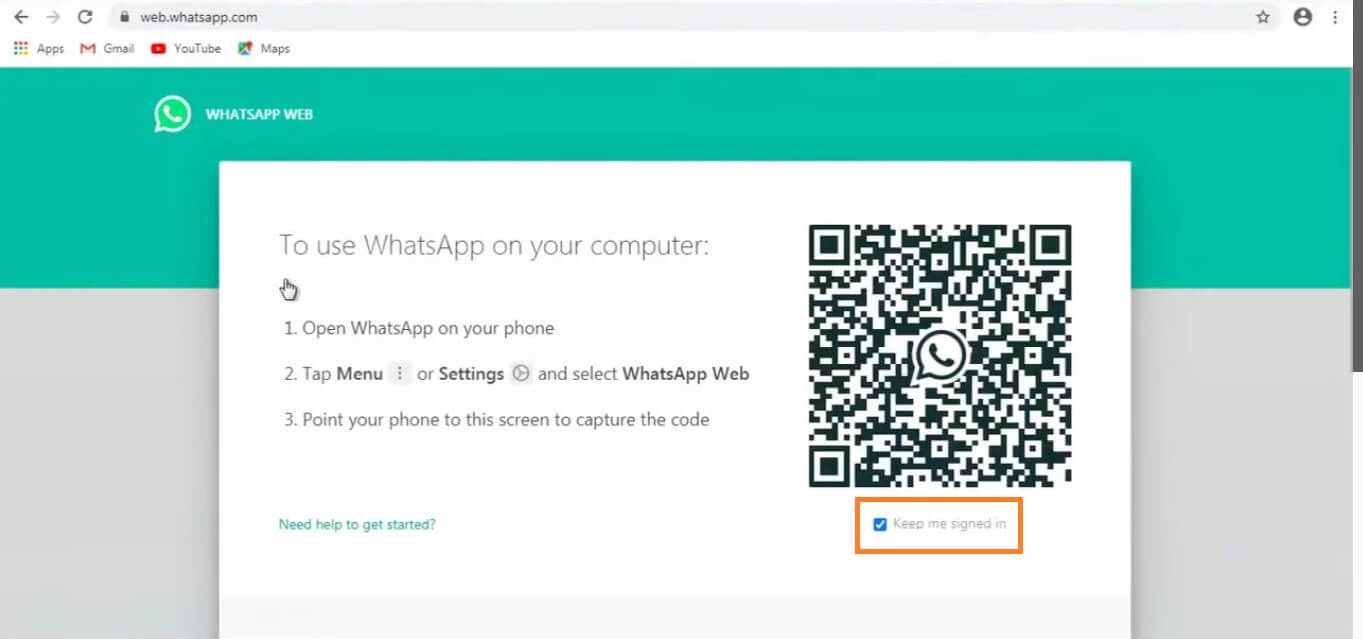Bookmark this page with the star icon
This screenshot has height=639, width=1363.
coord(1263,17)
